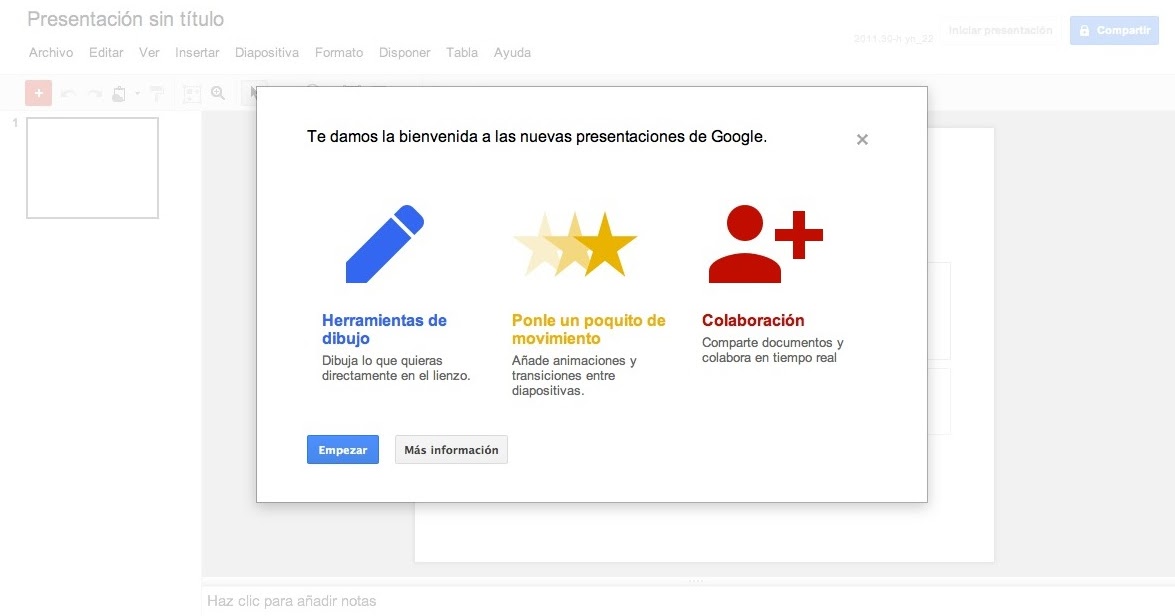Open the Editar menu
Image resolution: width=1175 pixels, height=616 pixels.
click(106, 52)
